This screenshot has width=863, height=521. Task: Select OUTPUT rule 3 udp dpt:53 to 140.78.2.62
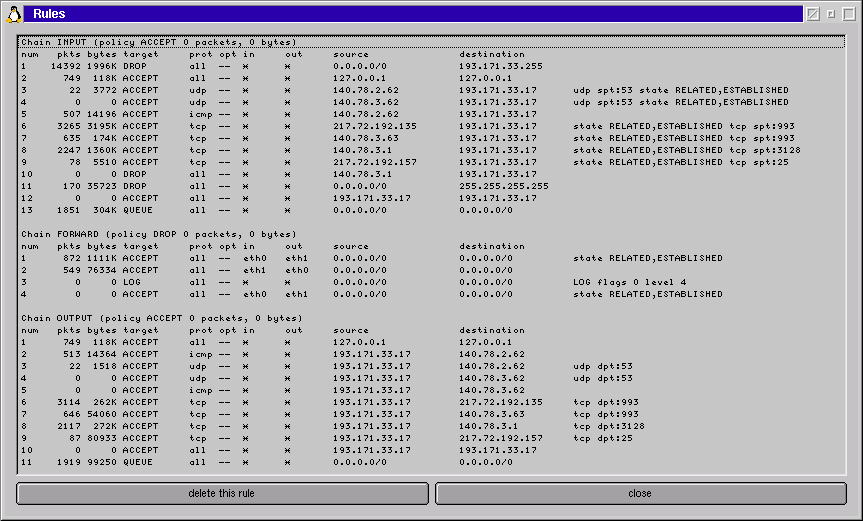point(432,366)
